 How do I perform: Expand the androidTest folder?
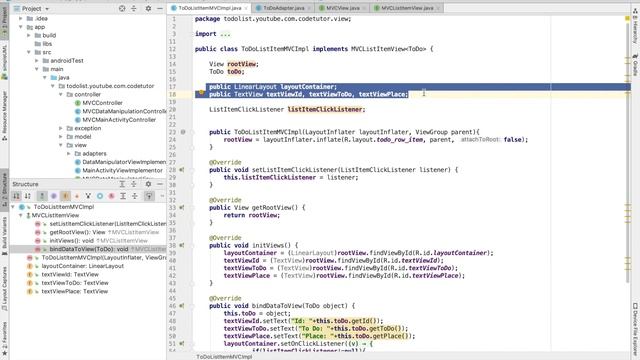(37, 60)
